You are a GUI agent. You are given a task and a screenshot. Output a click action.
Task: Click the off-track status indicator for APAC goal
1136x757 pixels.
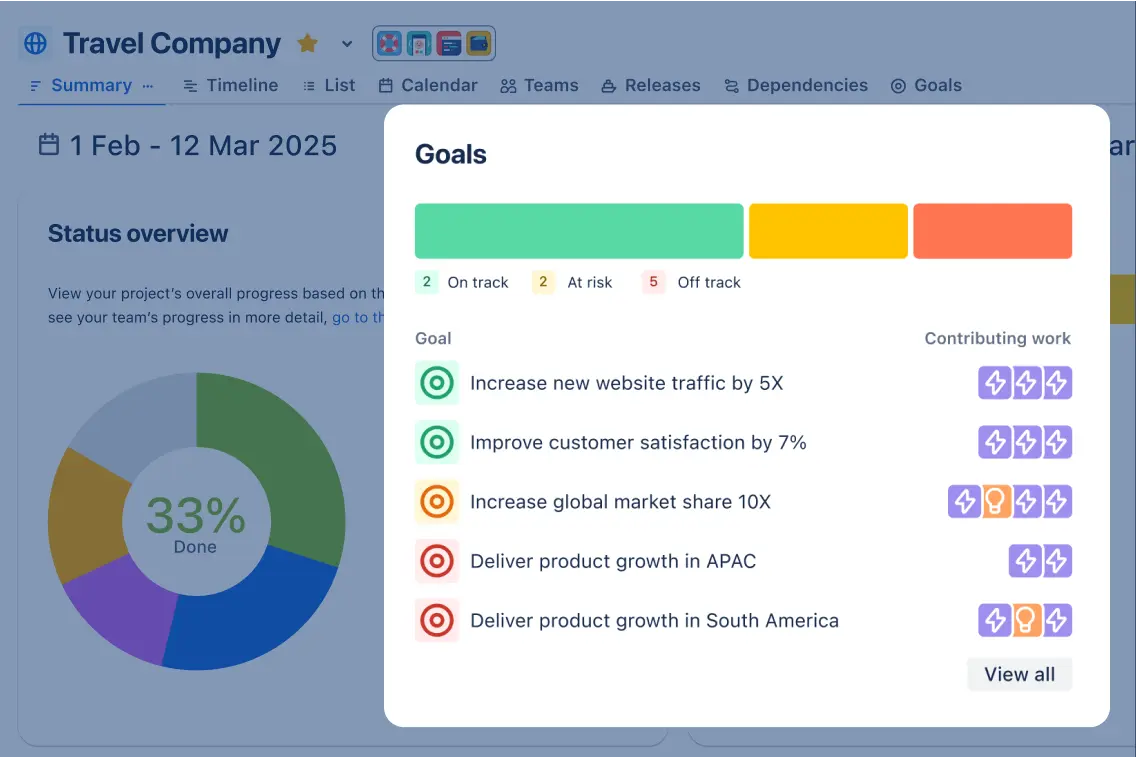coord(436,561)
